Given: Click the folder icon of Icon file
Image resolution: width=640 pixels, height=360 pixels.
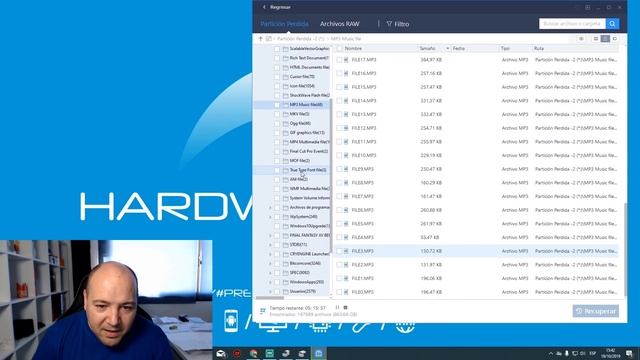Looking at the screenshot, I should point(286,86).
